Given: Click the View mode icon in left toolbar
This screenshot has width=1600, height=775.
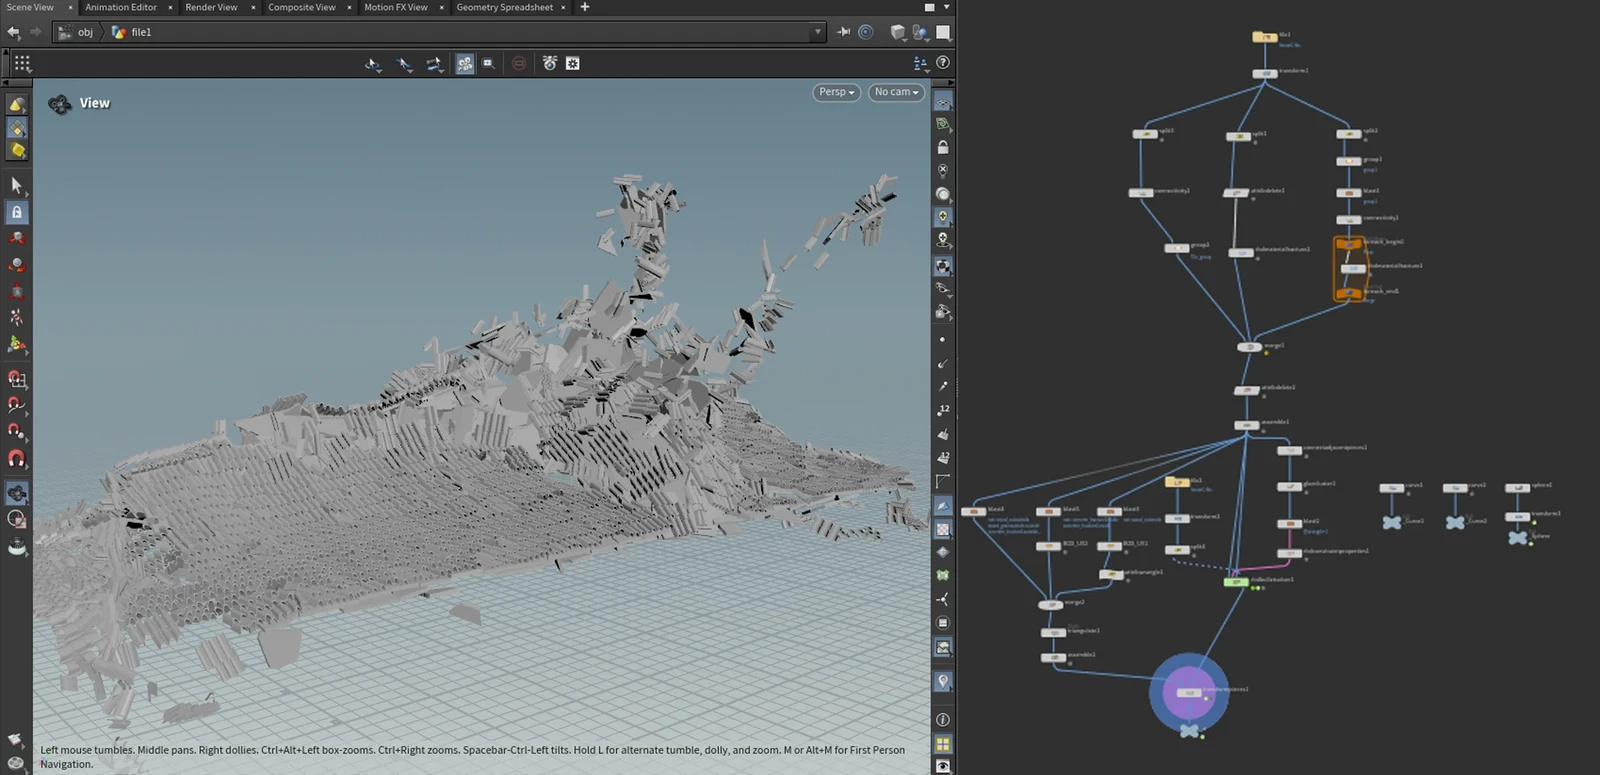Looking at the screenshot, I should (17, 493).
